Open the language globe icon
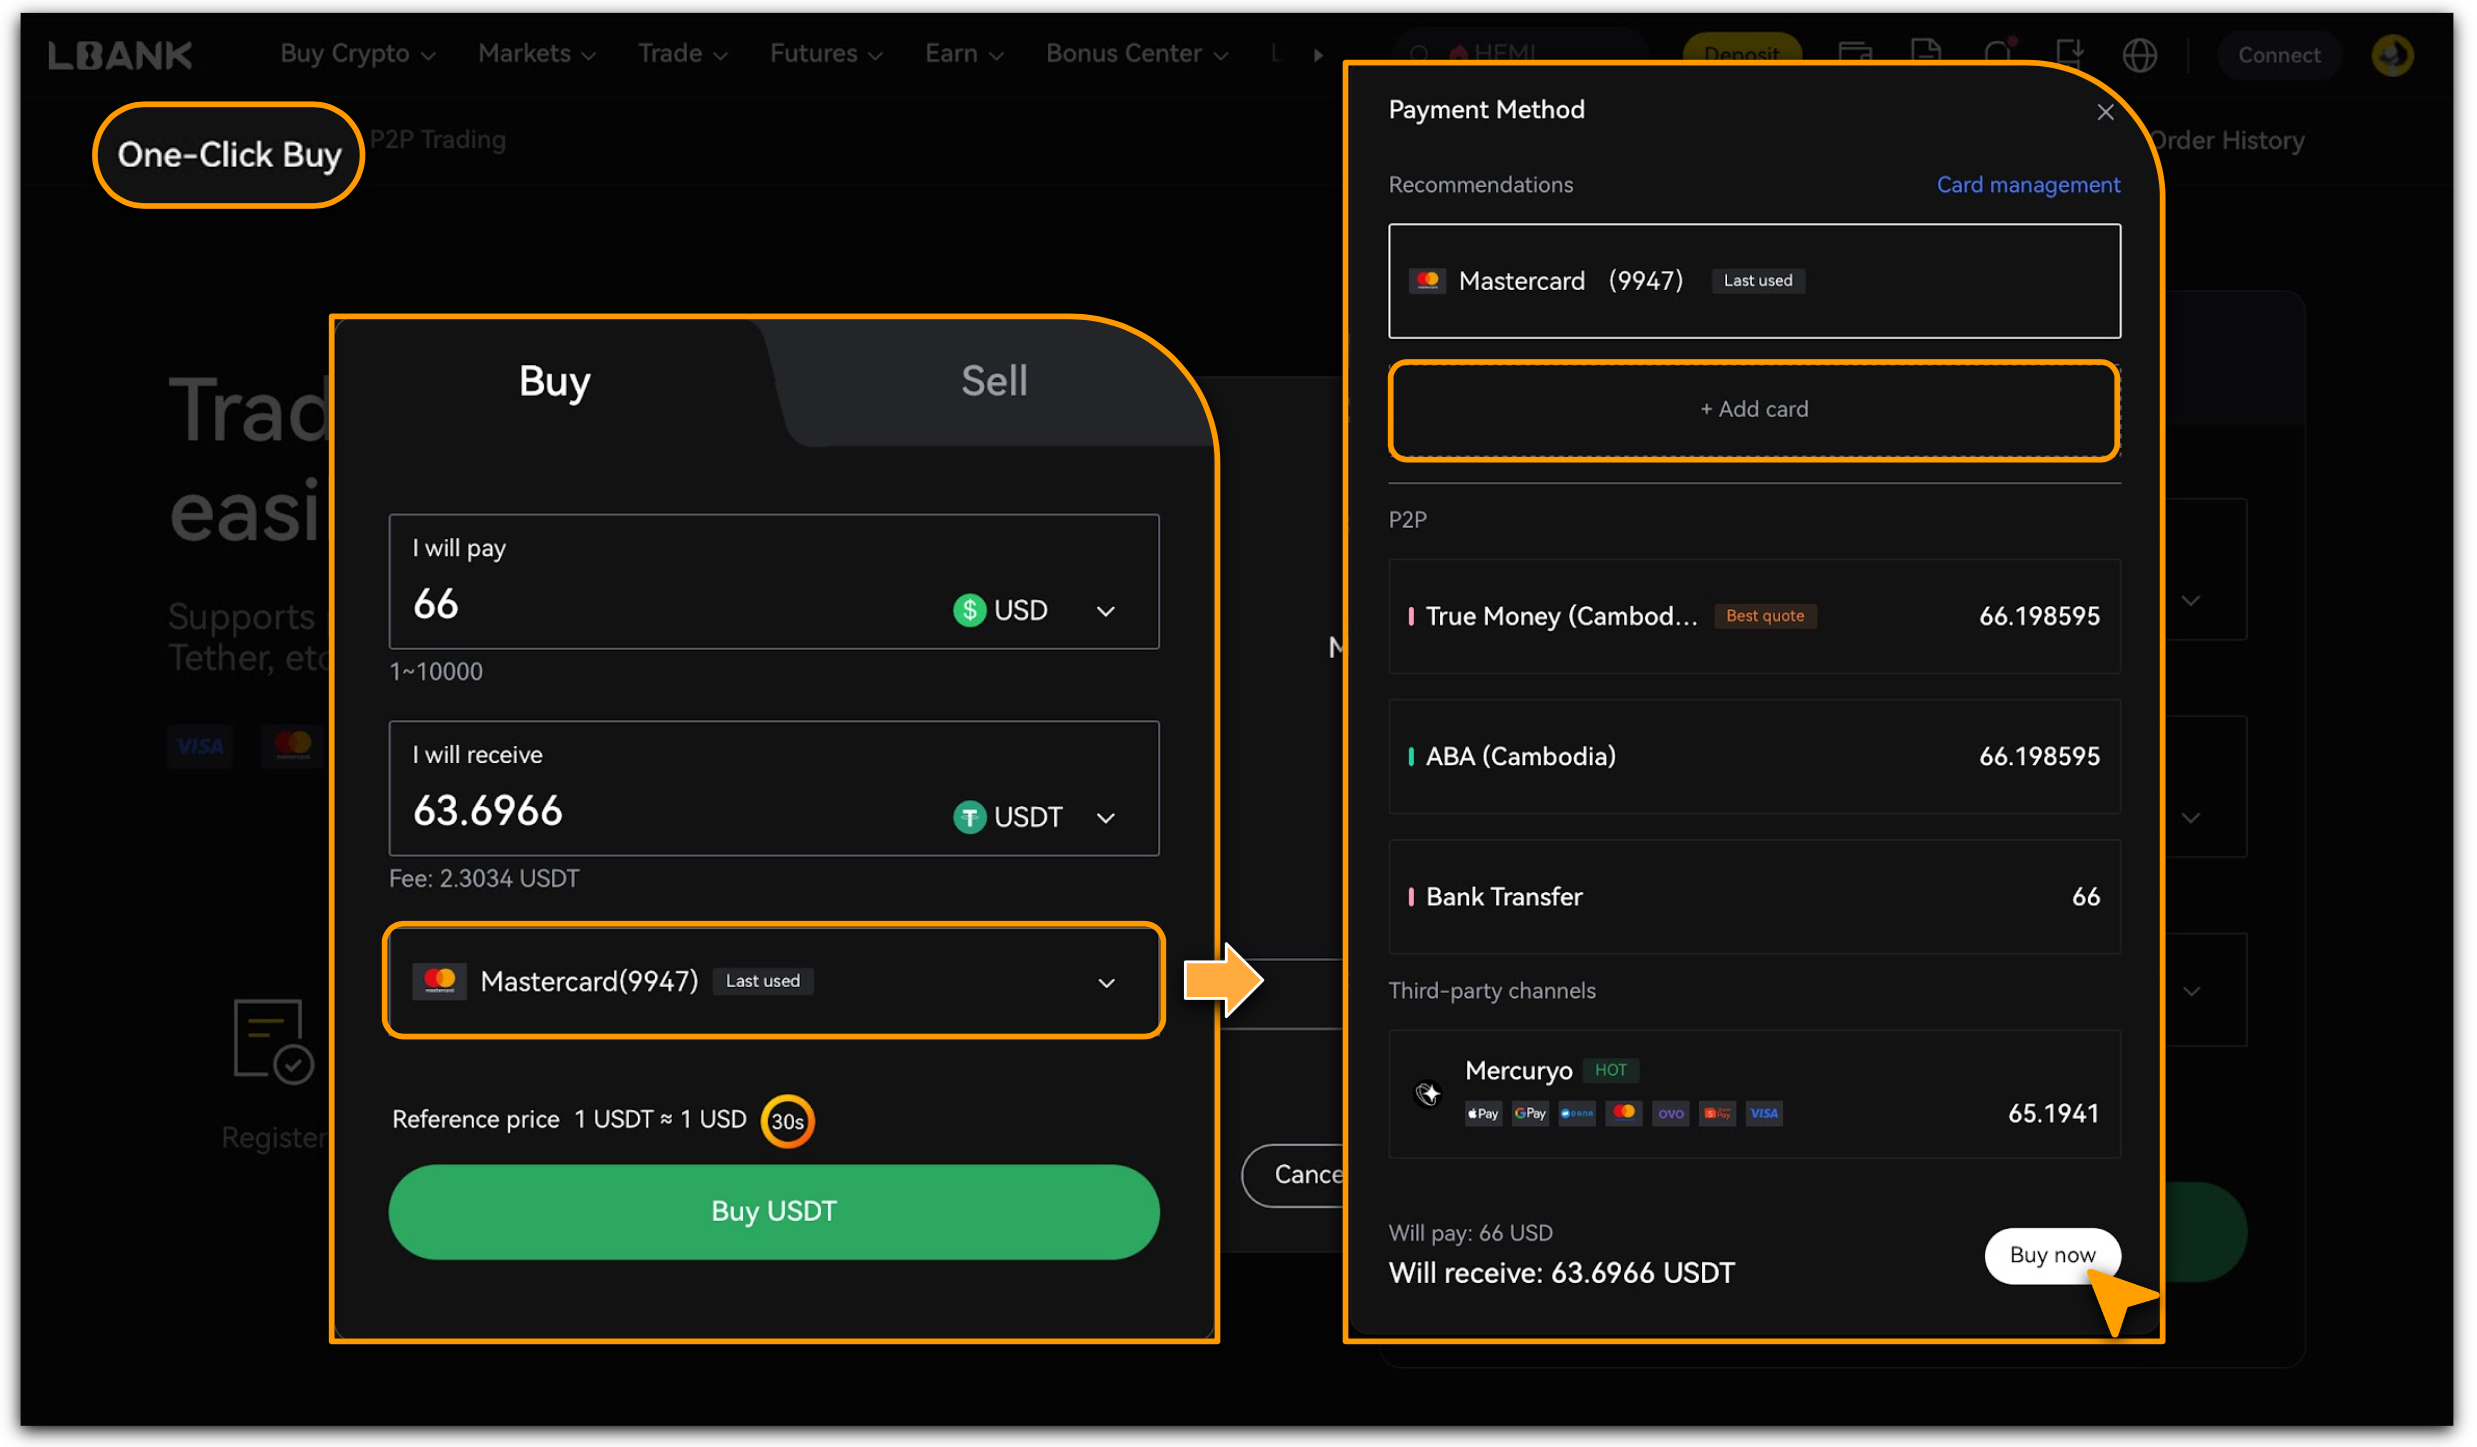The width and height of the screenshot is (2477, 1447). (2139, 55)
